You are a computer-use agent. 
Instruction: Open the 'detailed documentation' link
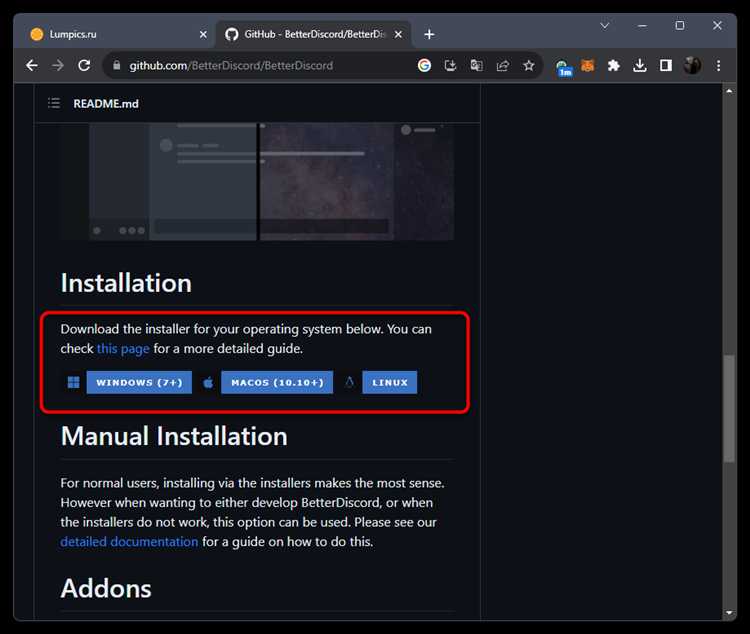129,542
